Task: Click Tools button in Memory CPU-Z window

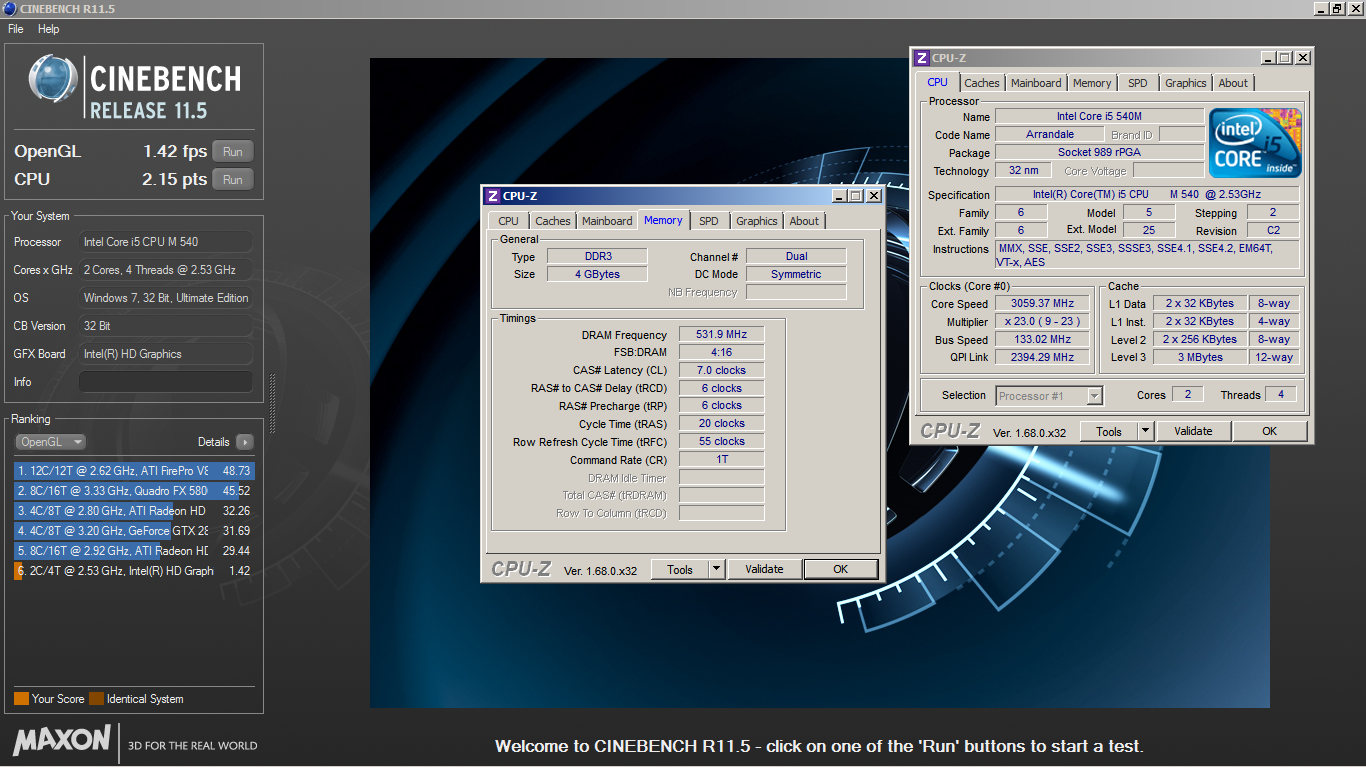Action: (680, 569)
